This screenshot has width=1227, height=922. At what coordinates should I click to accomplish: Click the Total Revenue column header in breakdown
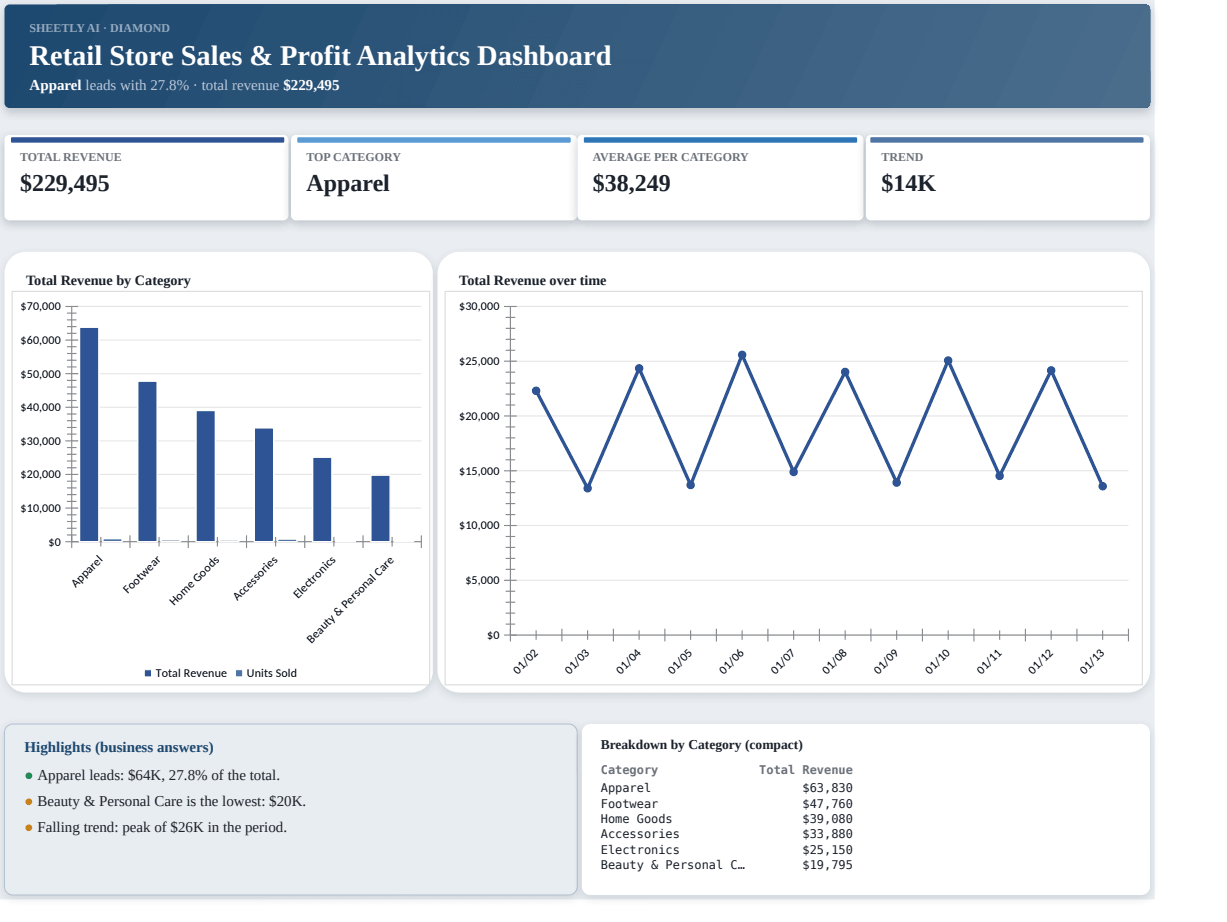[806, 770]
